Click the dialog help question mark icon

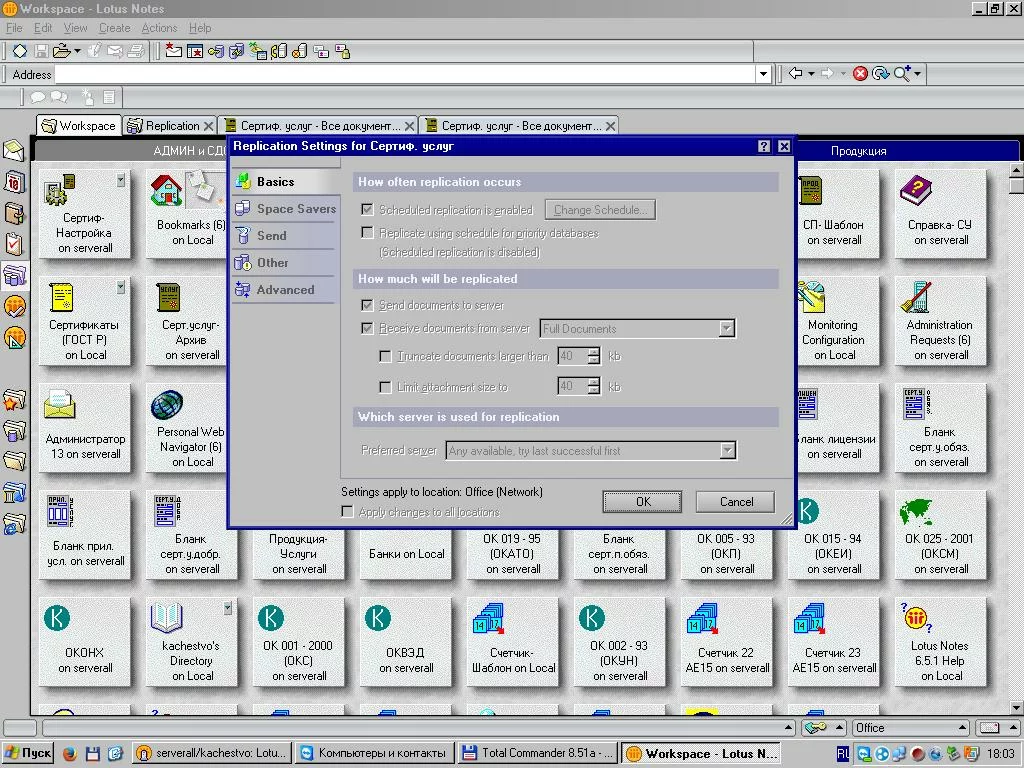[x=764, y=146]
